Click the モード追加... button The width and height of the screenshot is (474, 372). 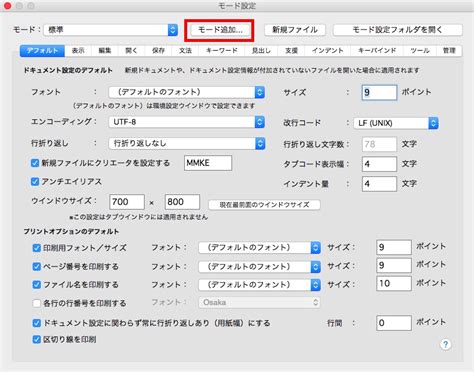point(220,30)
